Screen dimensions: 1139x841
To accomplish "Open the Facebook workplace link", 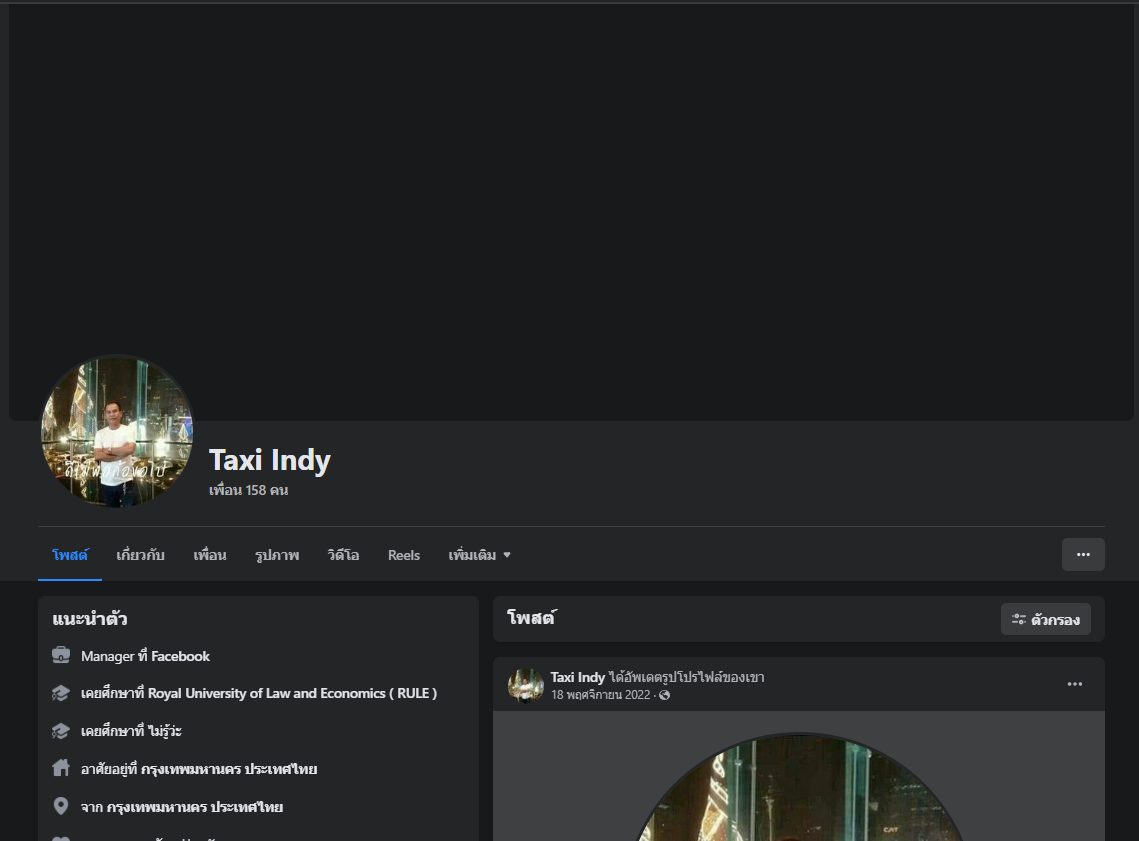I will [180, 656].
